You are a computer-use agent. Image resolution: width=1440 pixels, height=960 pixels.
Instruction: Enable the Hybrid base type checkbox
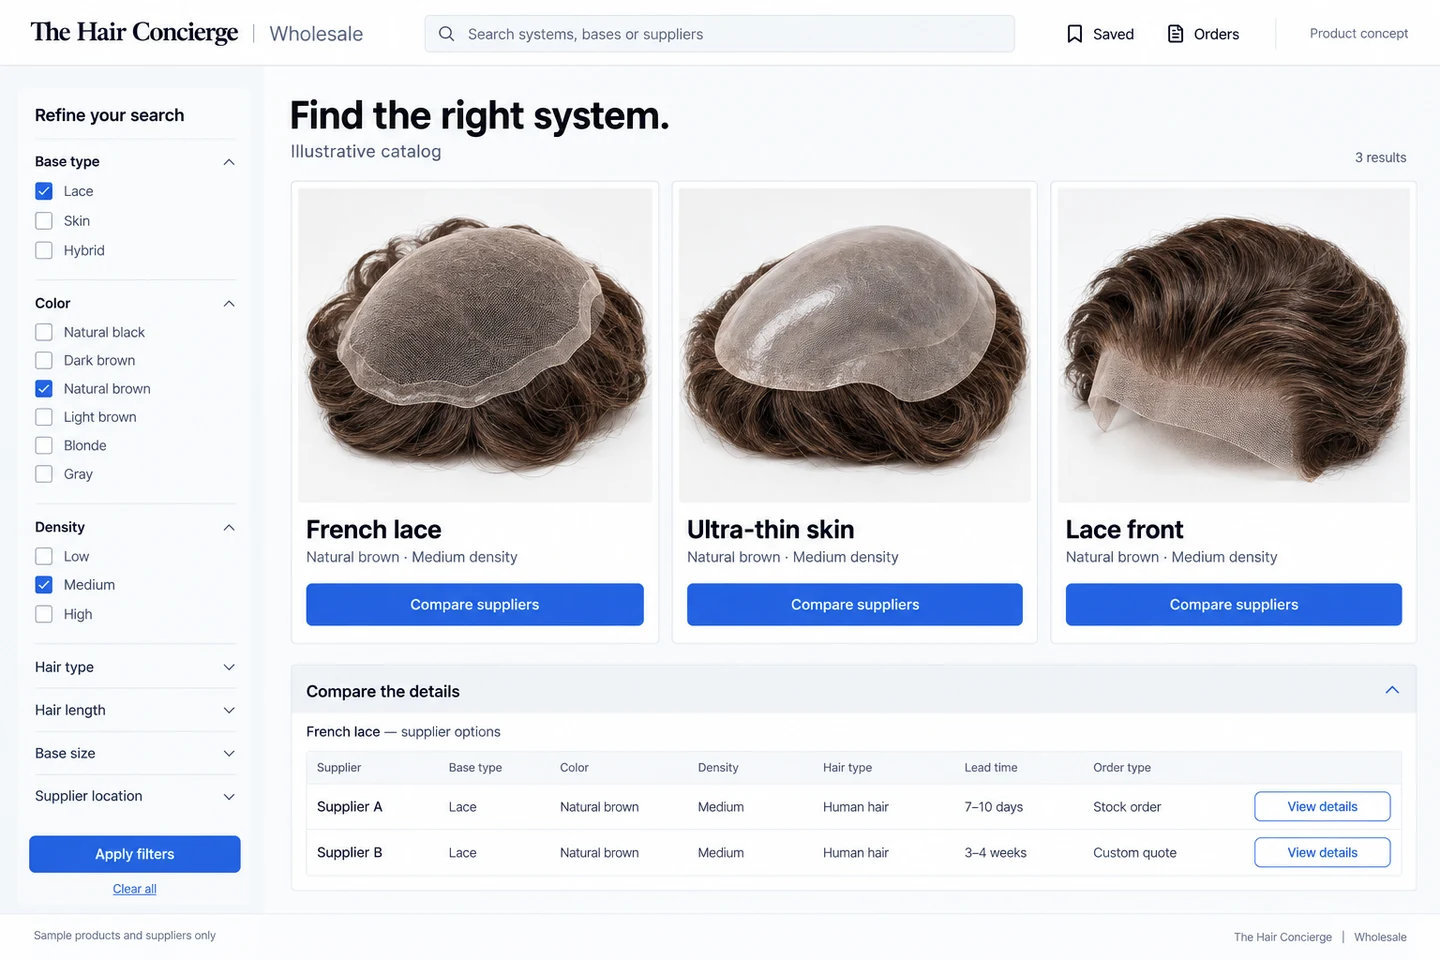pos(44,250)
